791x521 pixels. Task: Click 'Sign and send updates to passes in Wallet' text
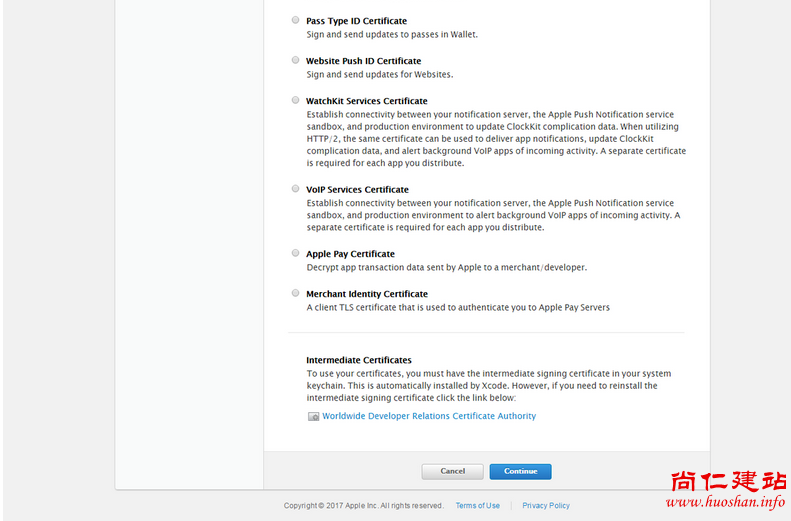click(x=392, y=34)
